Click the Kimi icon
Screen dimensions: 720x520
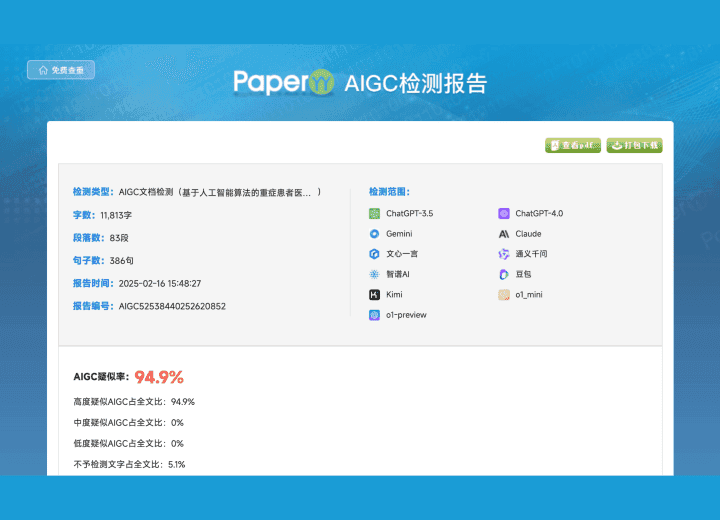tap(374, 294)
